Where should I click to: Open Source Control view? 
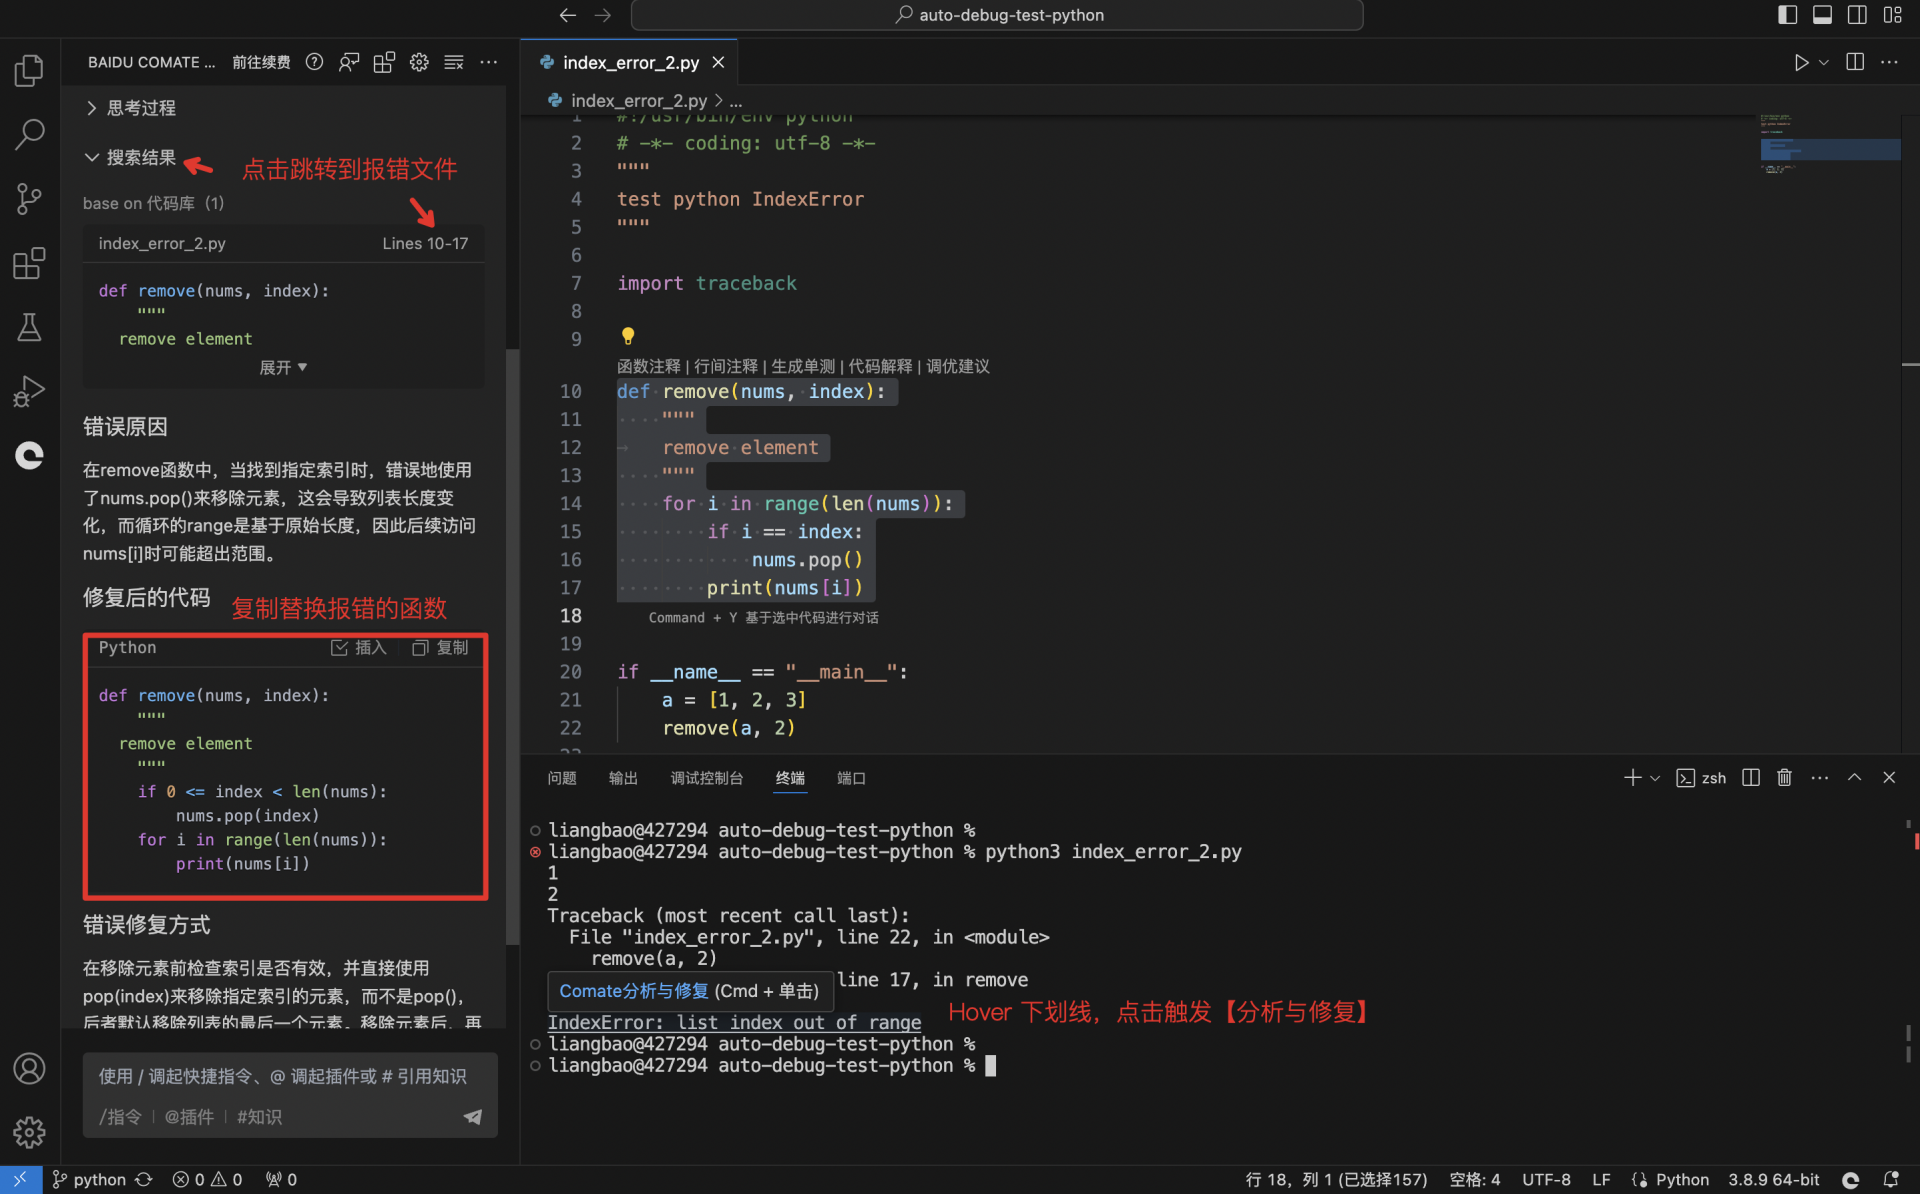point(29,198)
